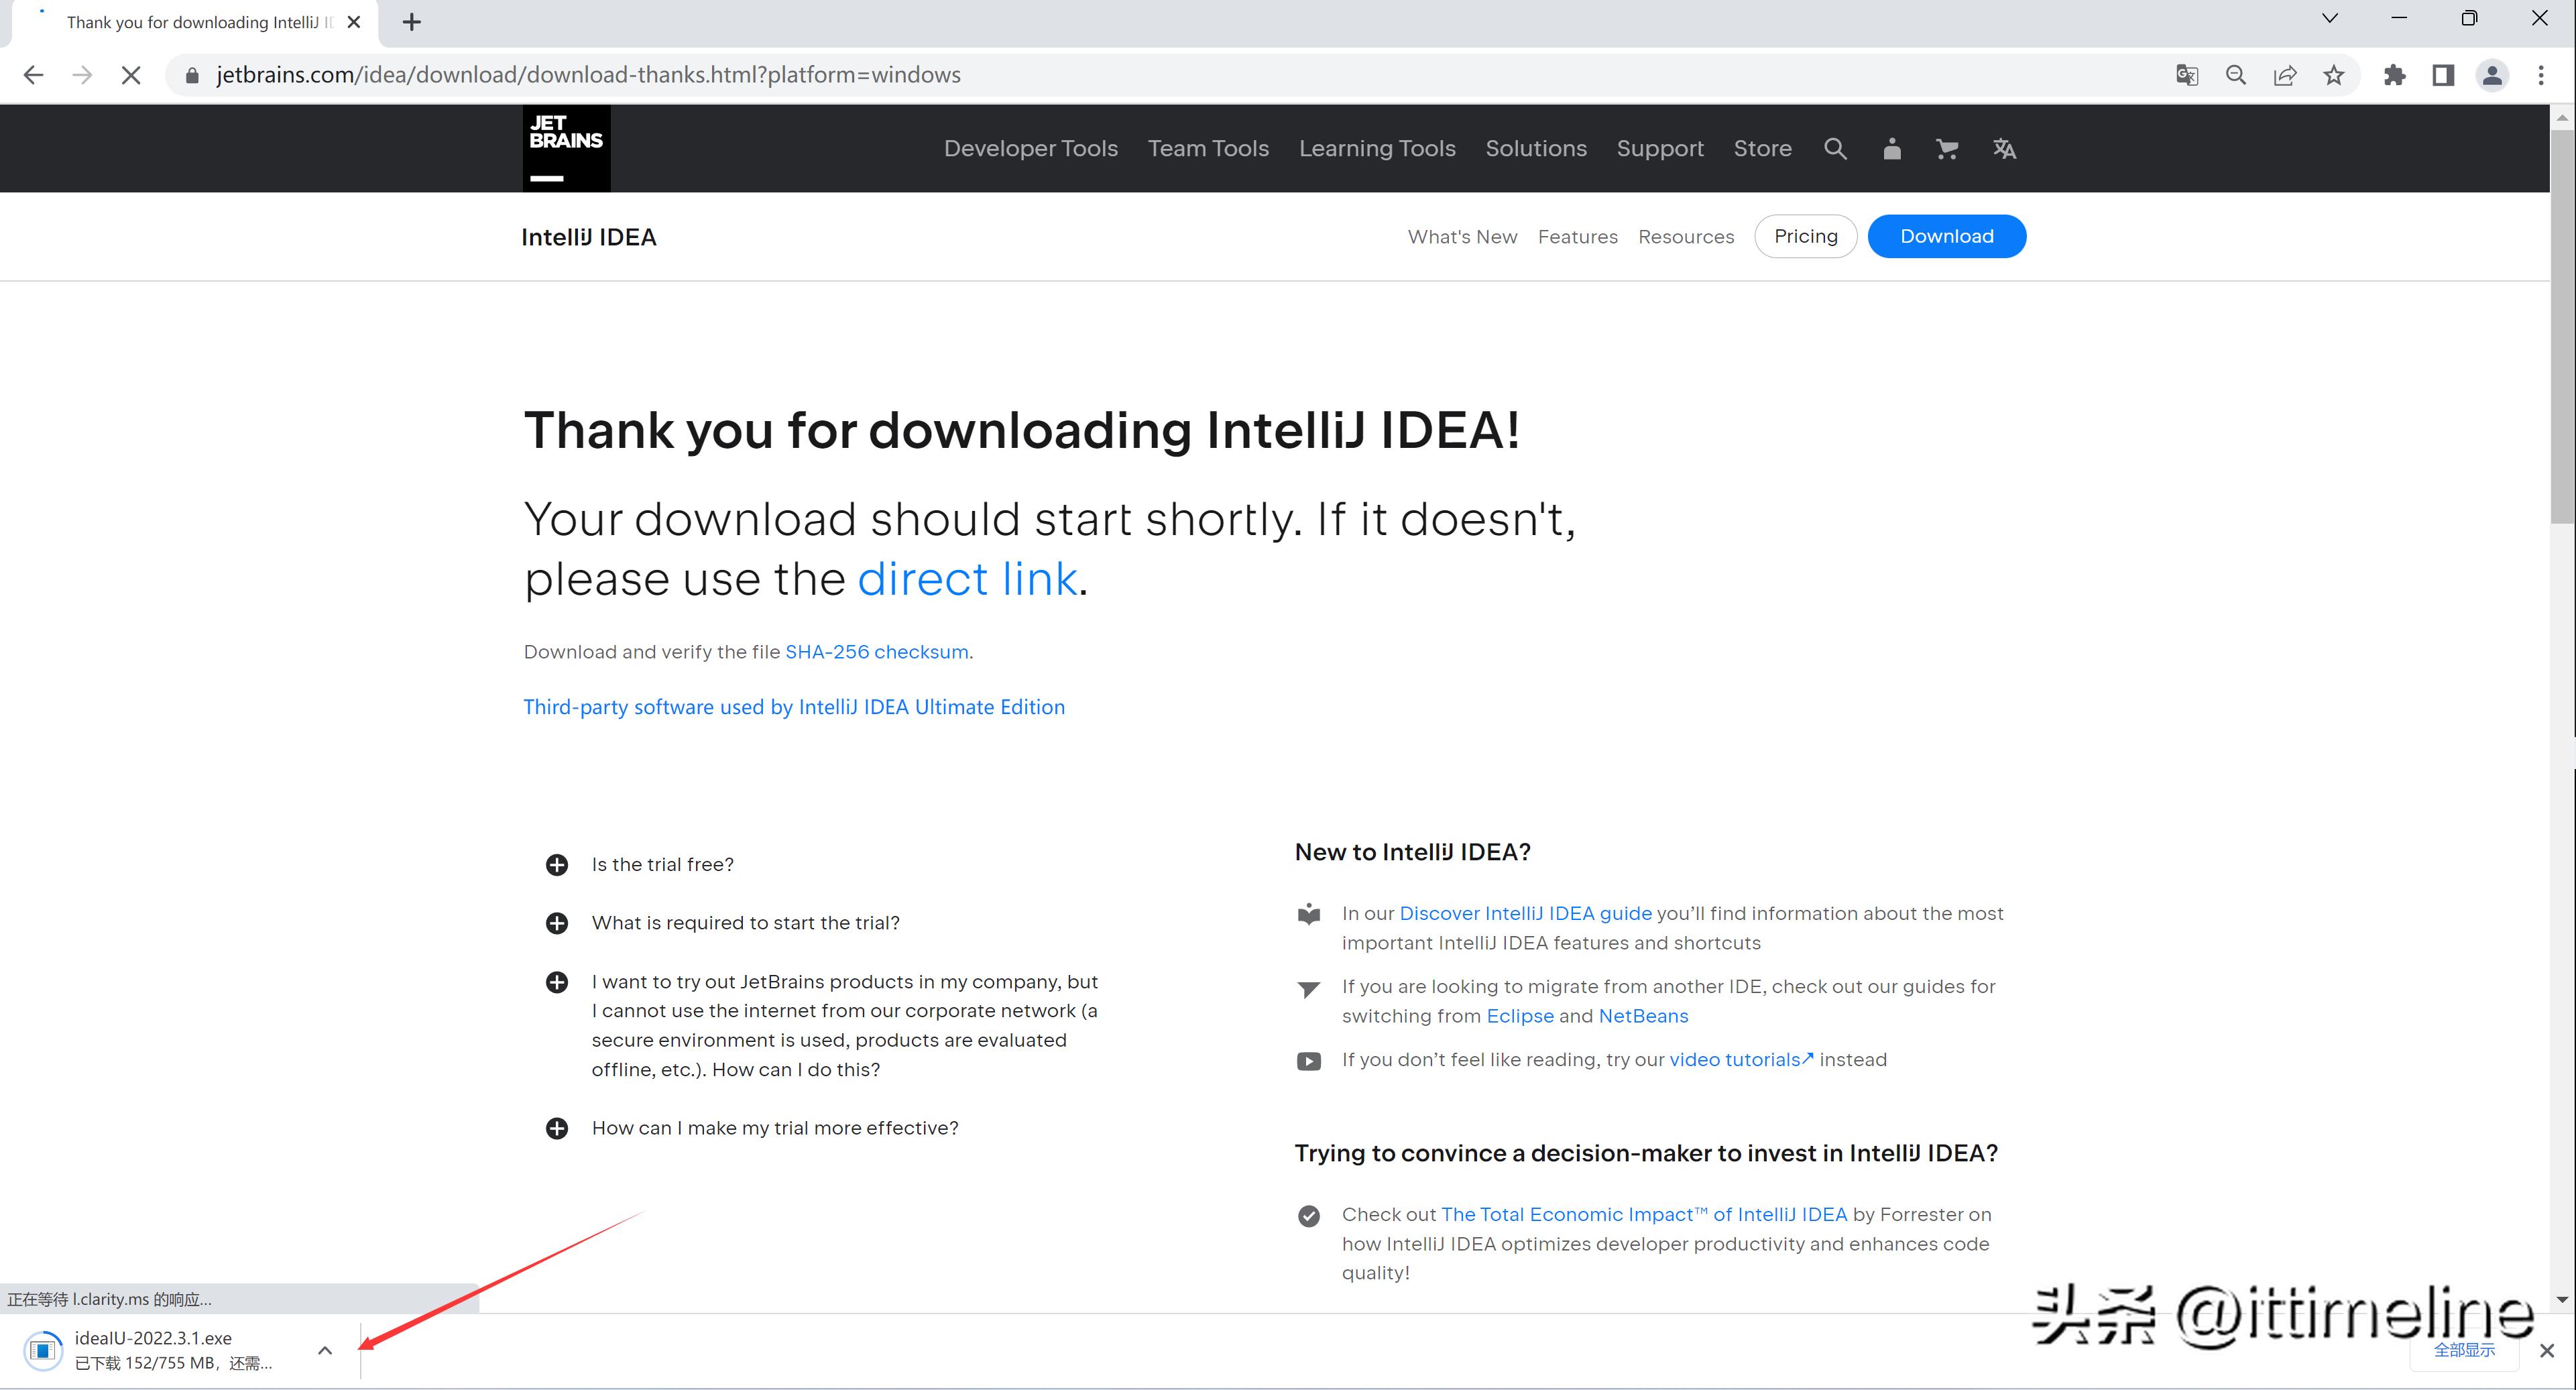Open the NetBeans migration guide link
The height and width of the screenshot is (1390, 2576).
(x=1643, y=1016)
